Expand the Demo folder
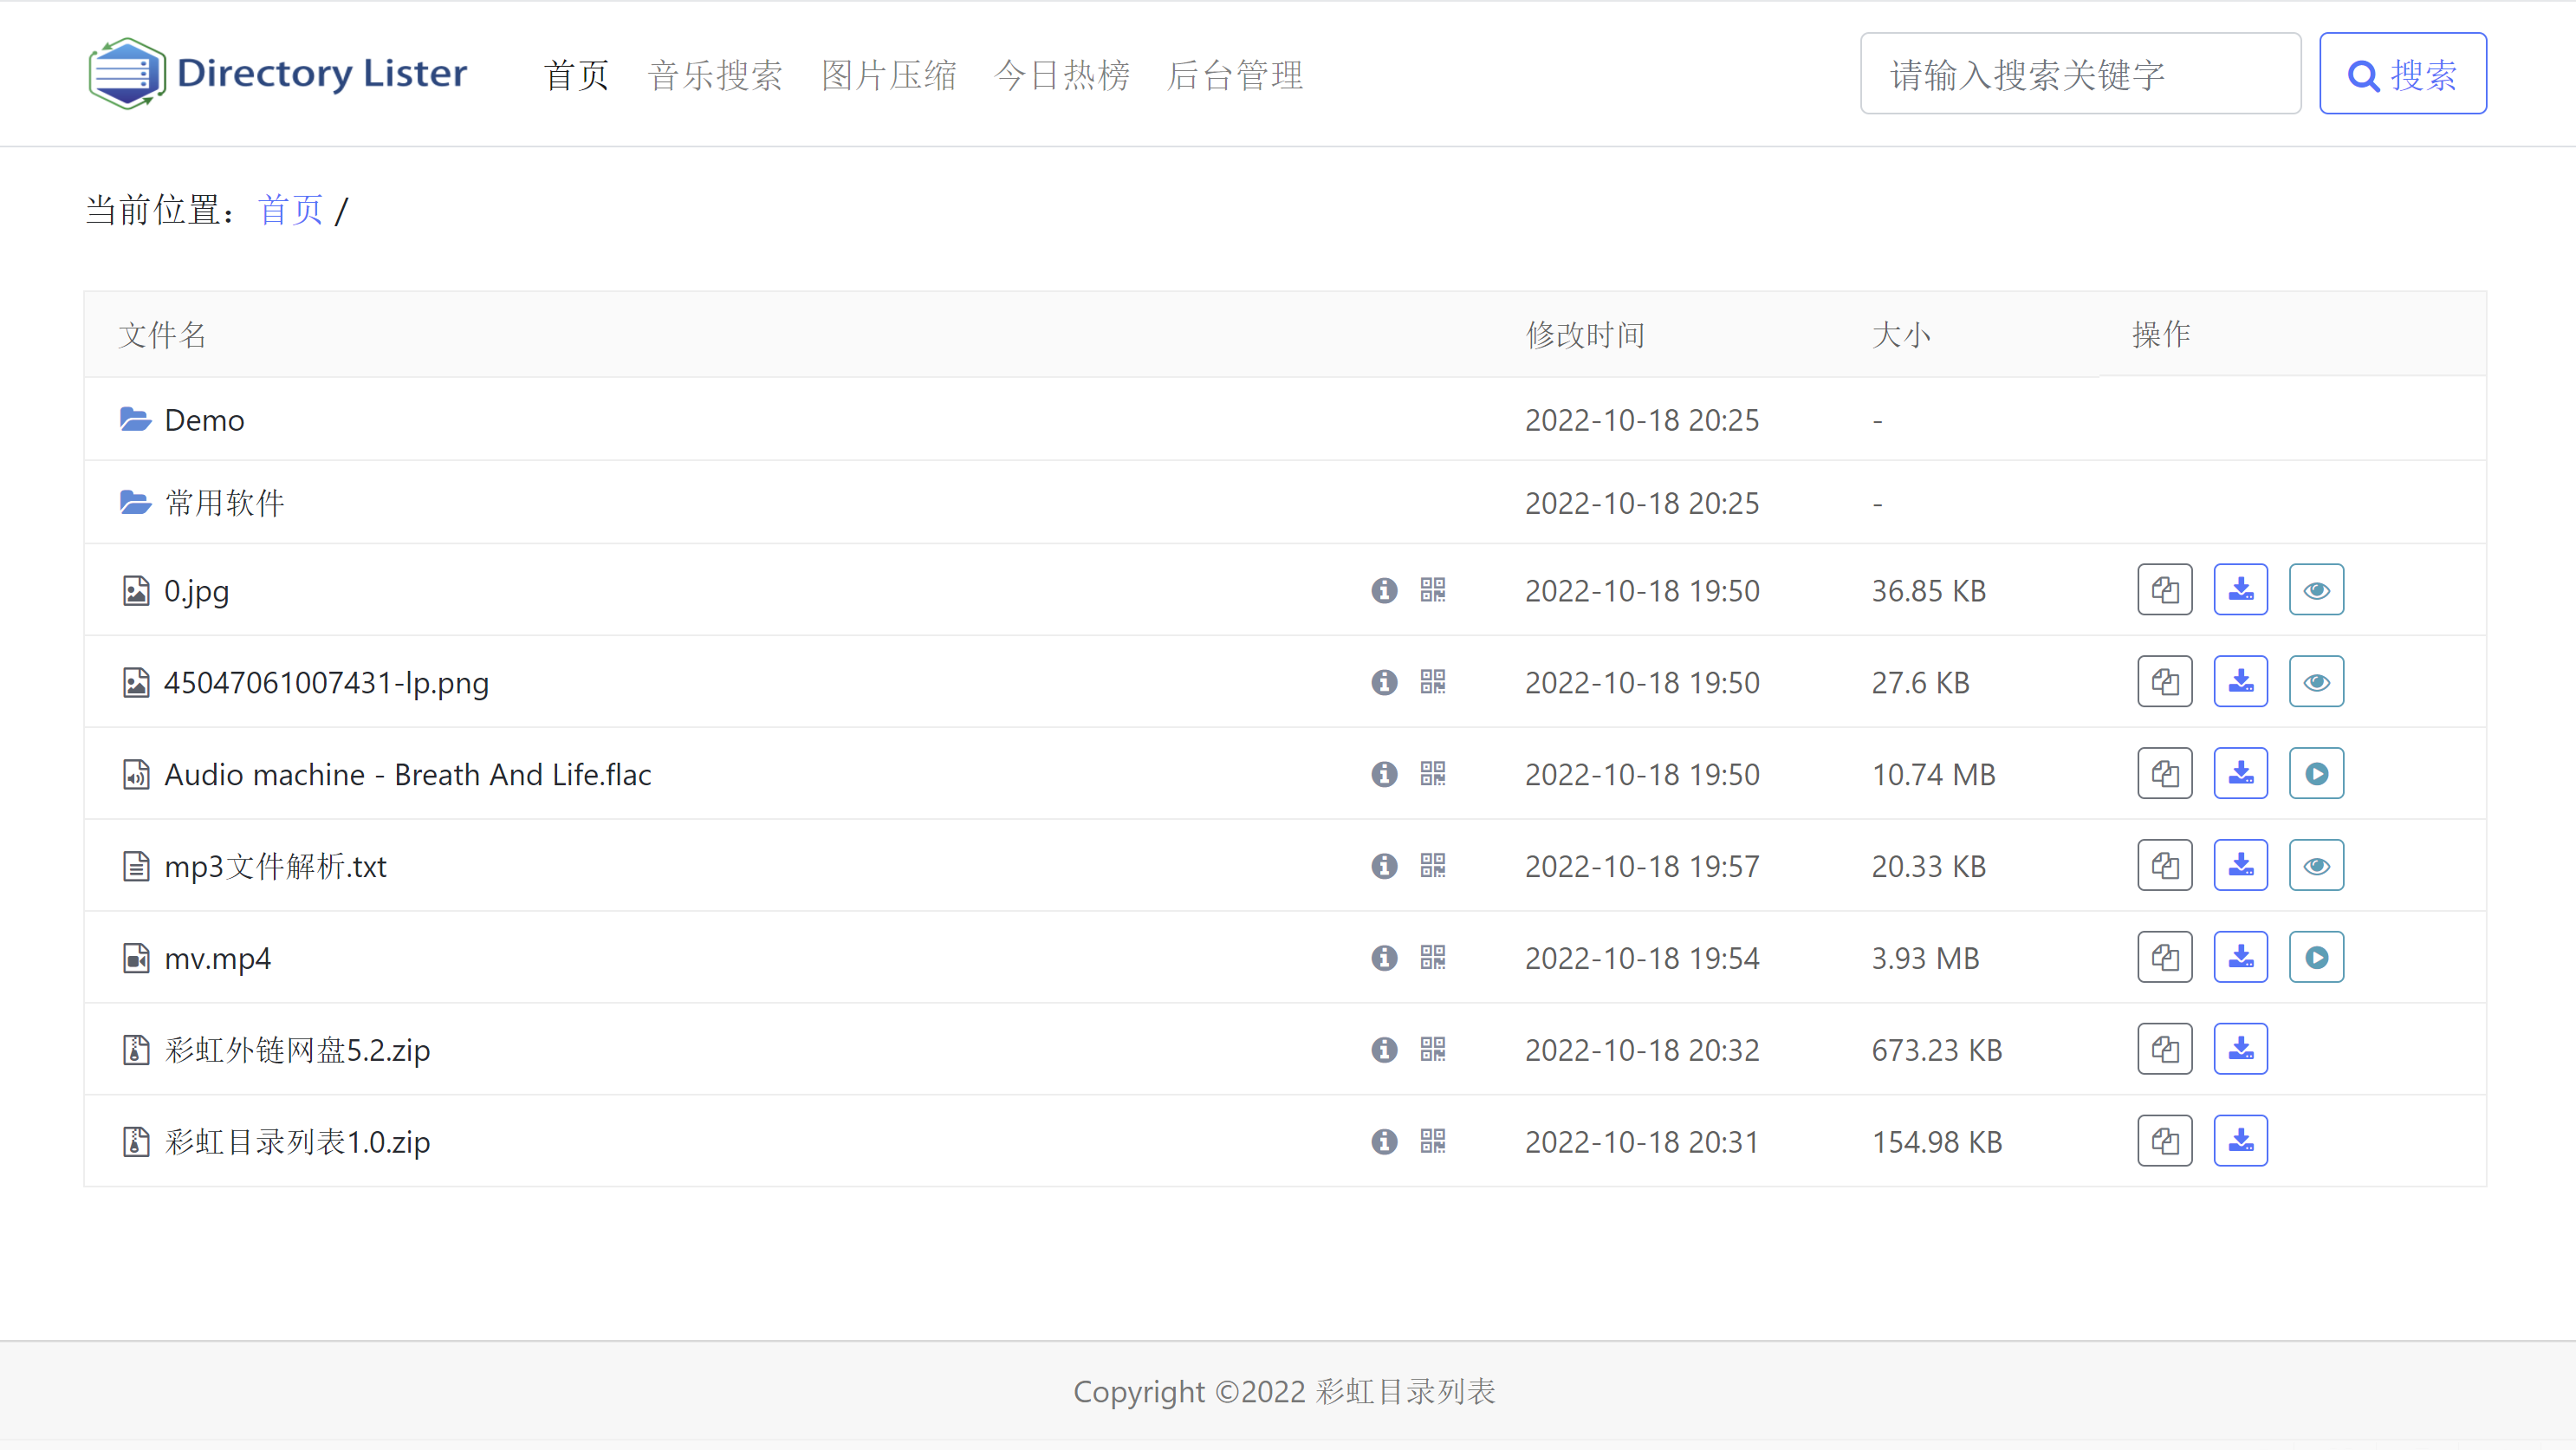Image resolution: width=2576 pixels, height=1450 pixels. [x=204, y=419]
